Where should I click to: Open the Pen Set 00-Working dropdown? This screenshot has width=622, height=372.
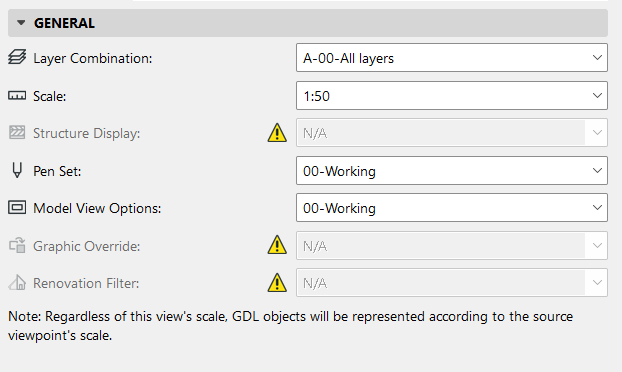[x=451, y=171]
